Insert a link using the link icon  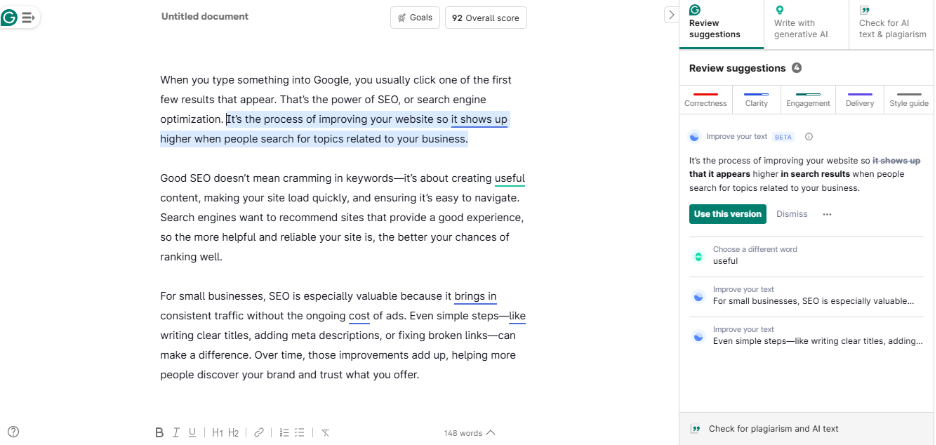coord(259,433)
